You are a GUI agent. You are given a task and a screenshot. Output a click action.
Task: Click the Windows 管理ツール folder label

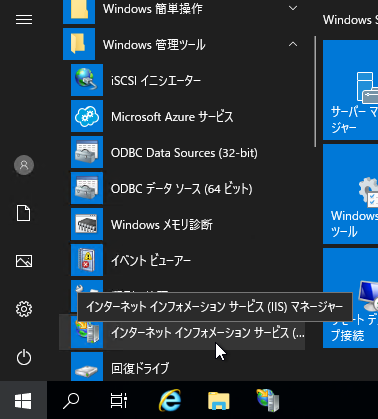click(x=154, y=44)
